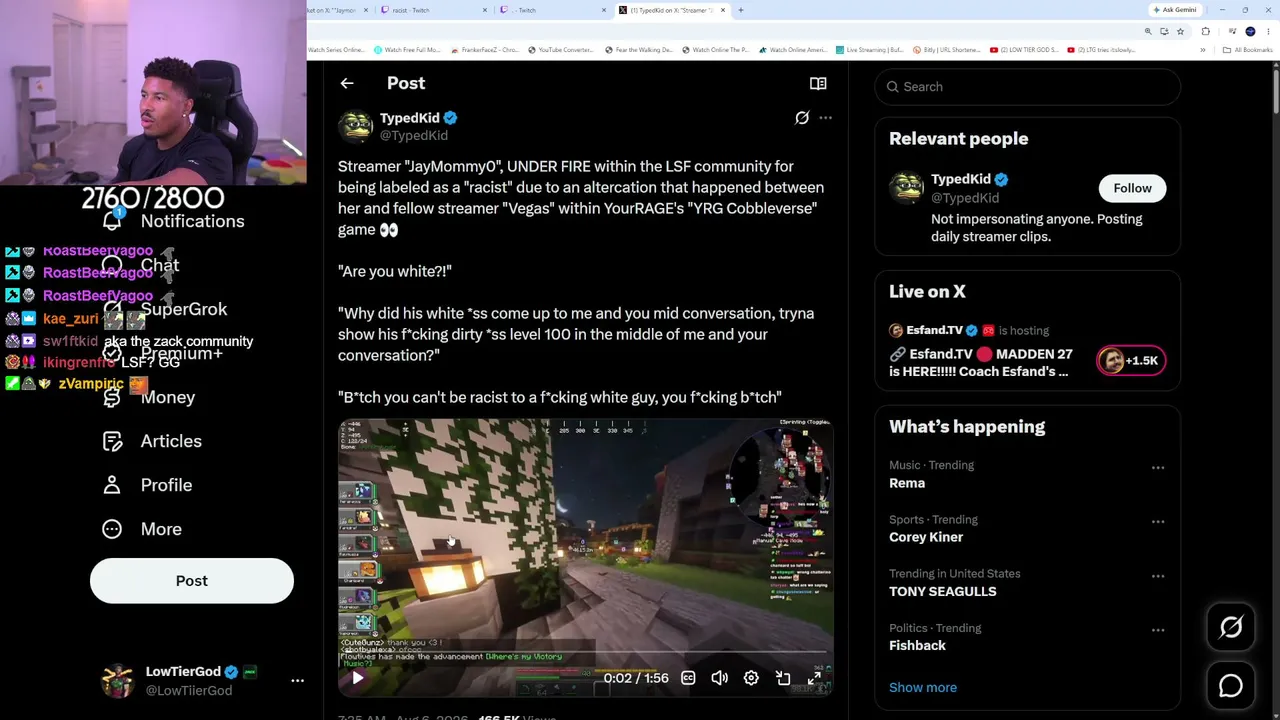Open the three-dot menu on TypedKid's post
Screen dimensions: 1280x720
click(825, 118)
